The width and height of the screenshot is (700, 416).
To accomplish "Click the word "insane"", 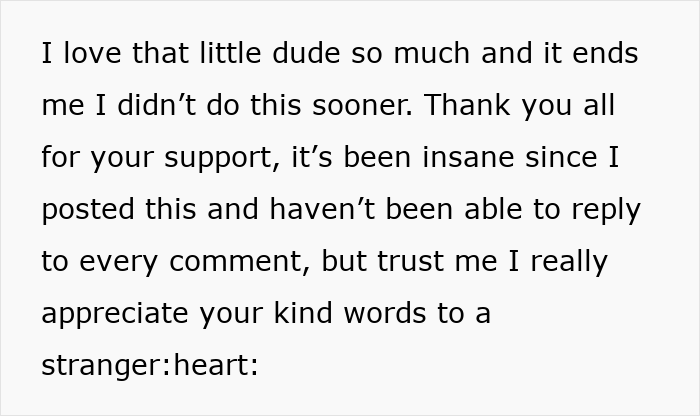I will [x=468, y=157].
